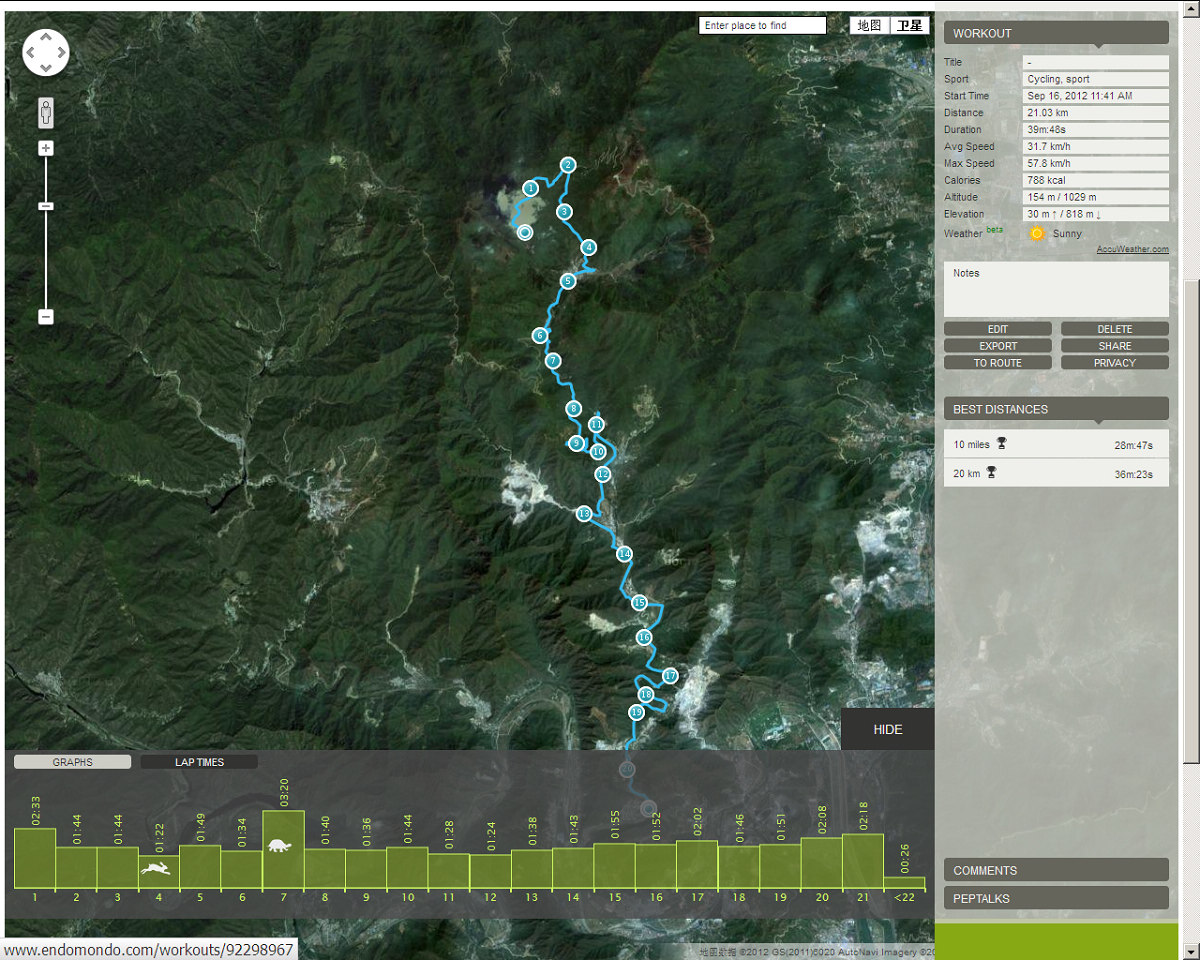Switch to satellite view (卫星)
This screenshot has width=1200, height=960.
(x=909, y=26)
